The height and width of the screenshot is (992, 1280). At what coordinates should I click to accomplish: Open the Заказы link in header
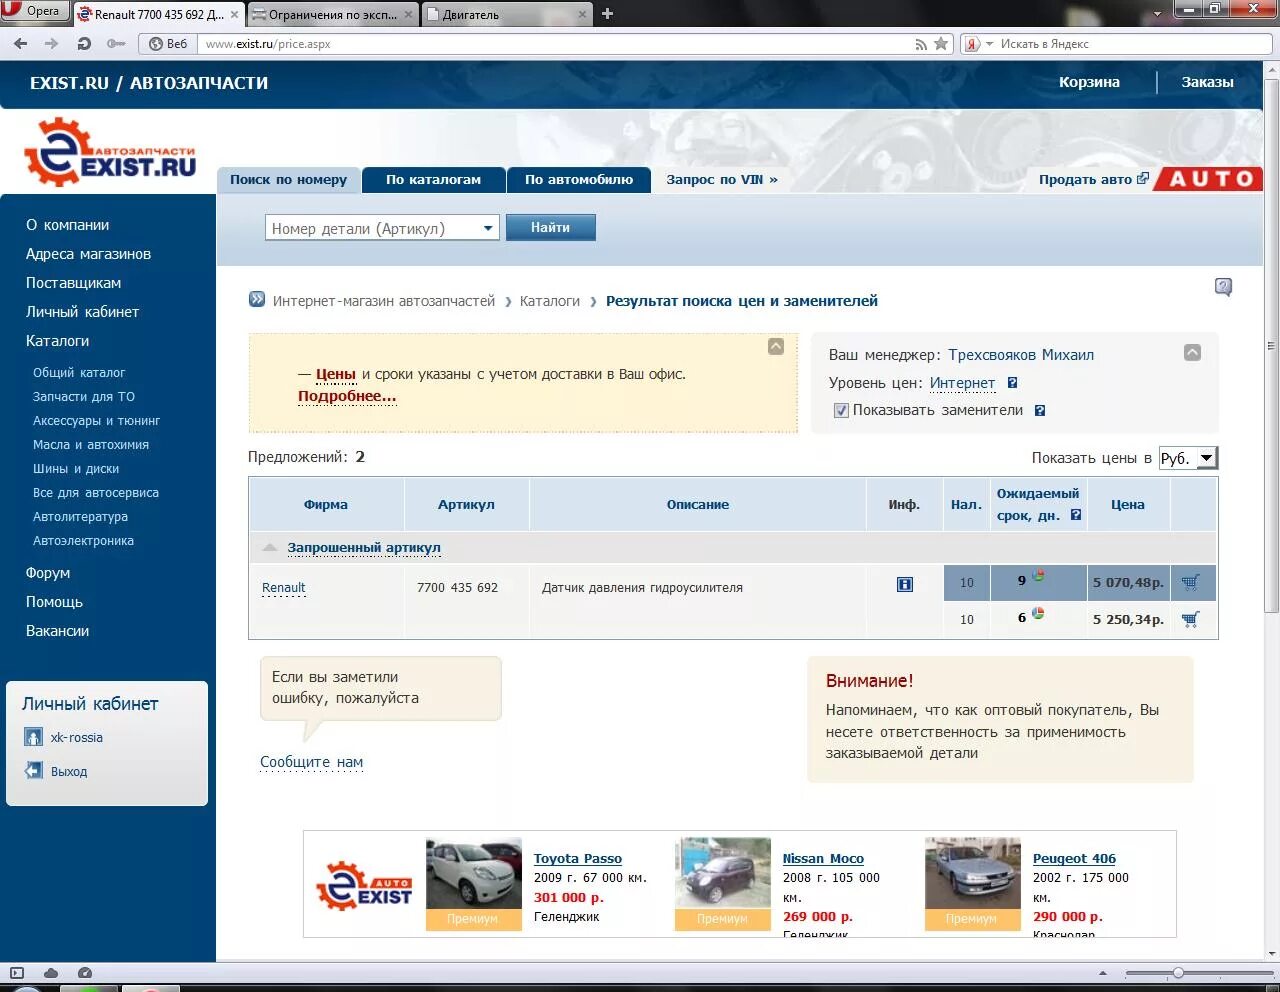1207,82
